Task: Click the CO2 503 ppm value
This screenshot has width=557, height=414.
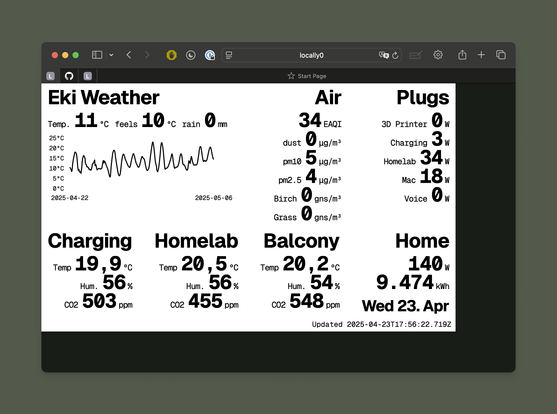Action: click(98, 301)
